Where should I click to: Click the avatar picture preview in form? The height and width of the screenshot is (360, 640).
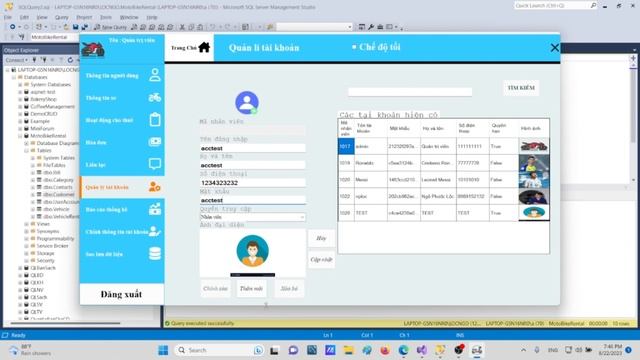[253, 252]
